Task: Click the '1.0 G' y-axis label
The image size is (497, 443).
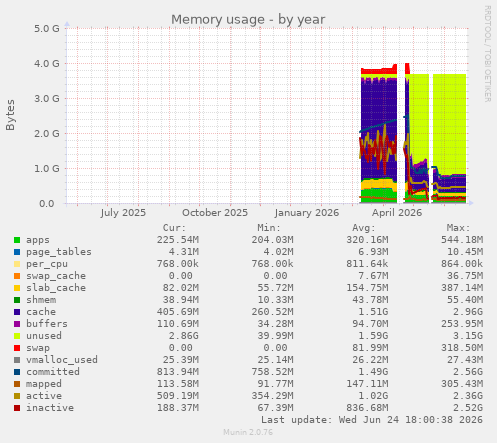Action: point(47,169)
